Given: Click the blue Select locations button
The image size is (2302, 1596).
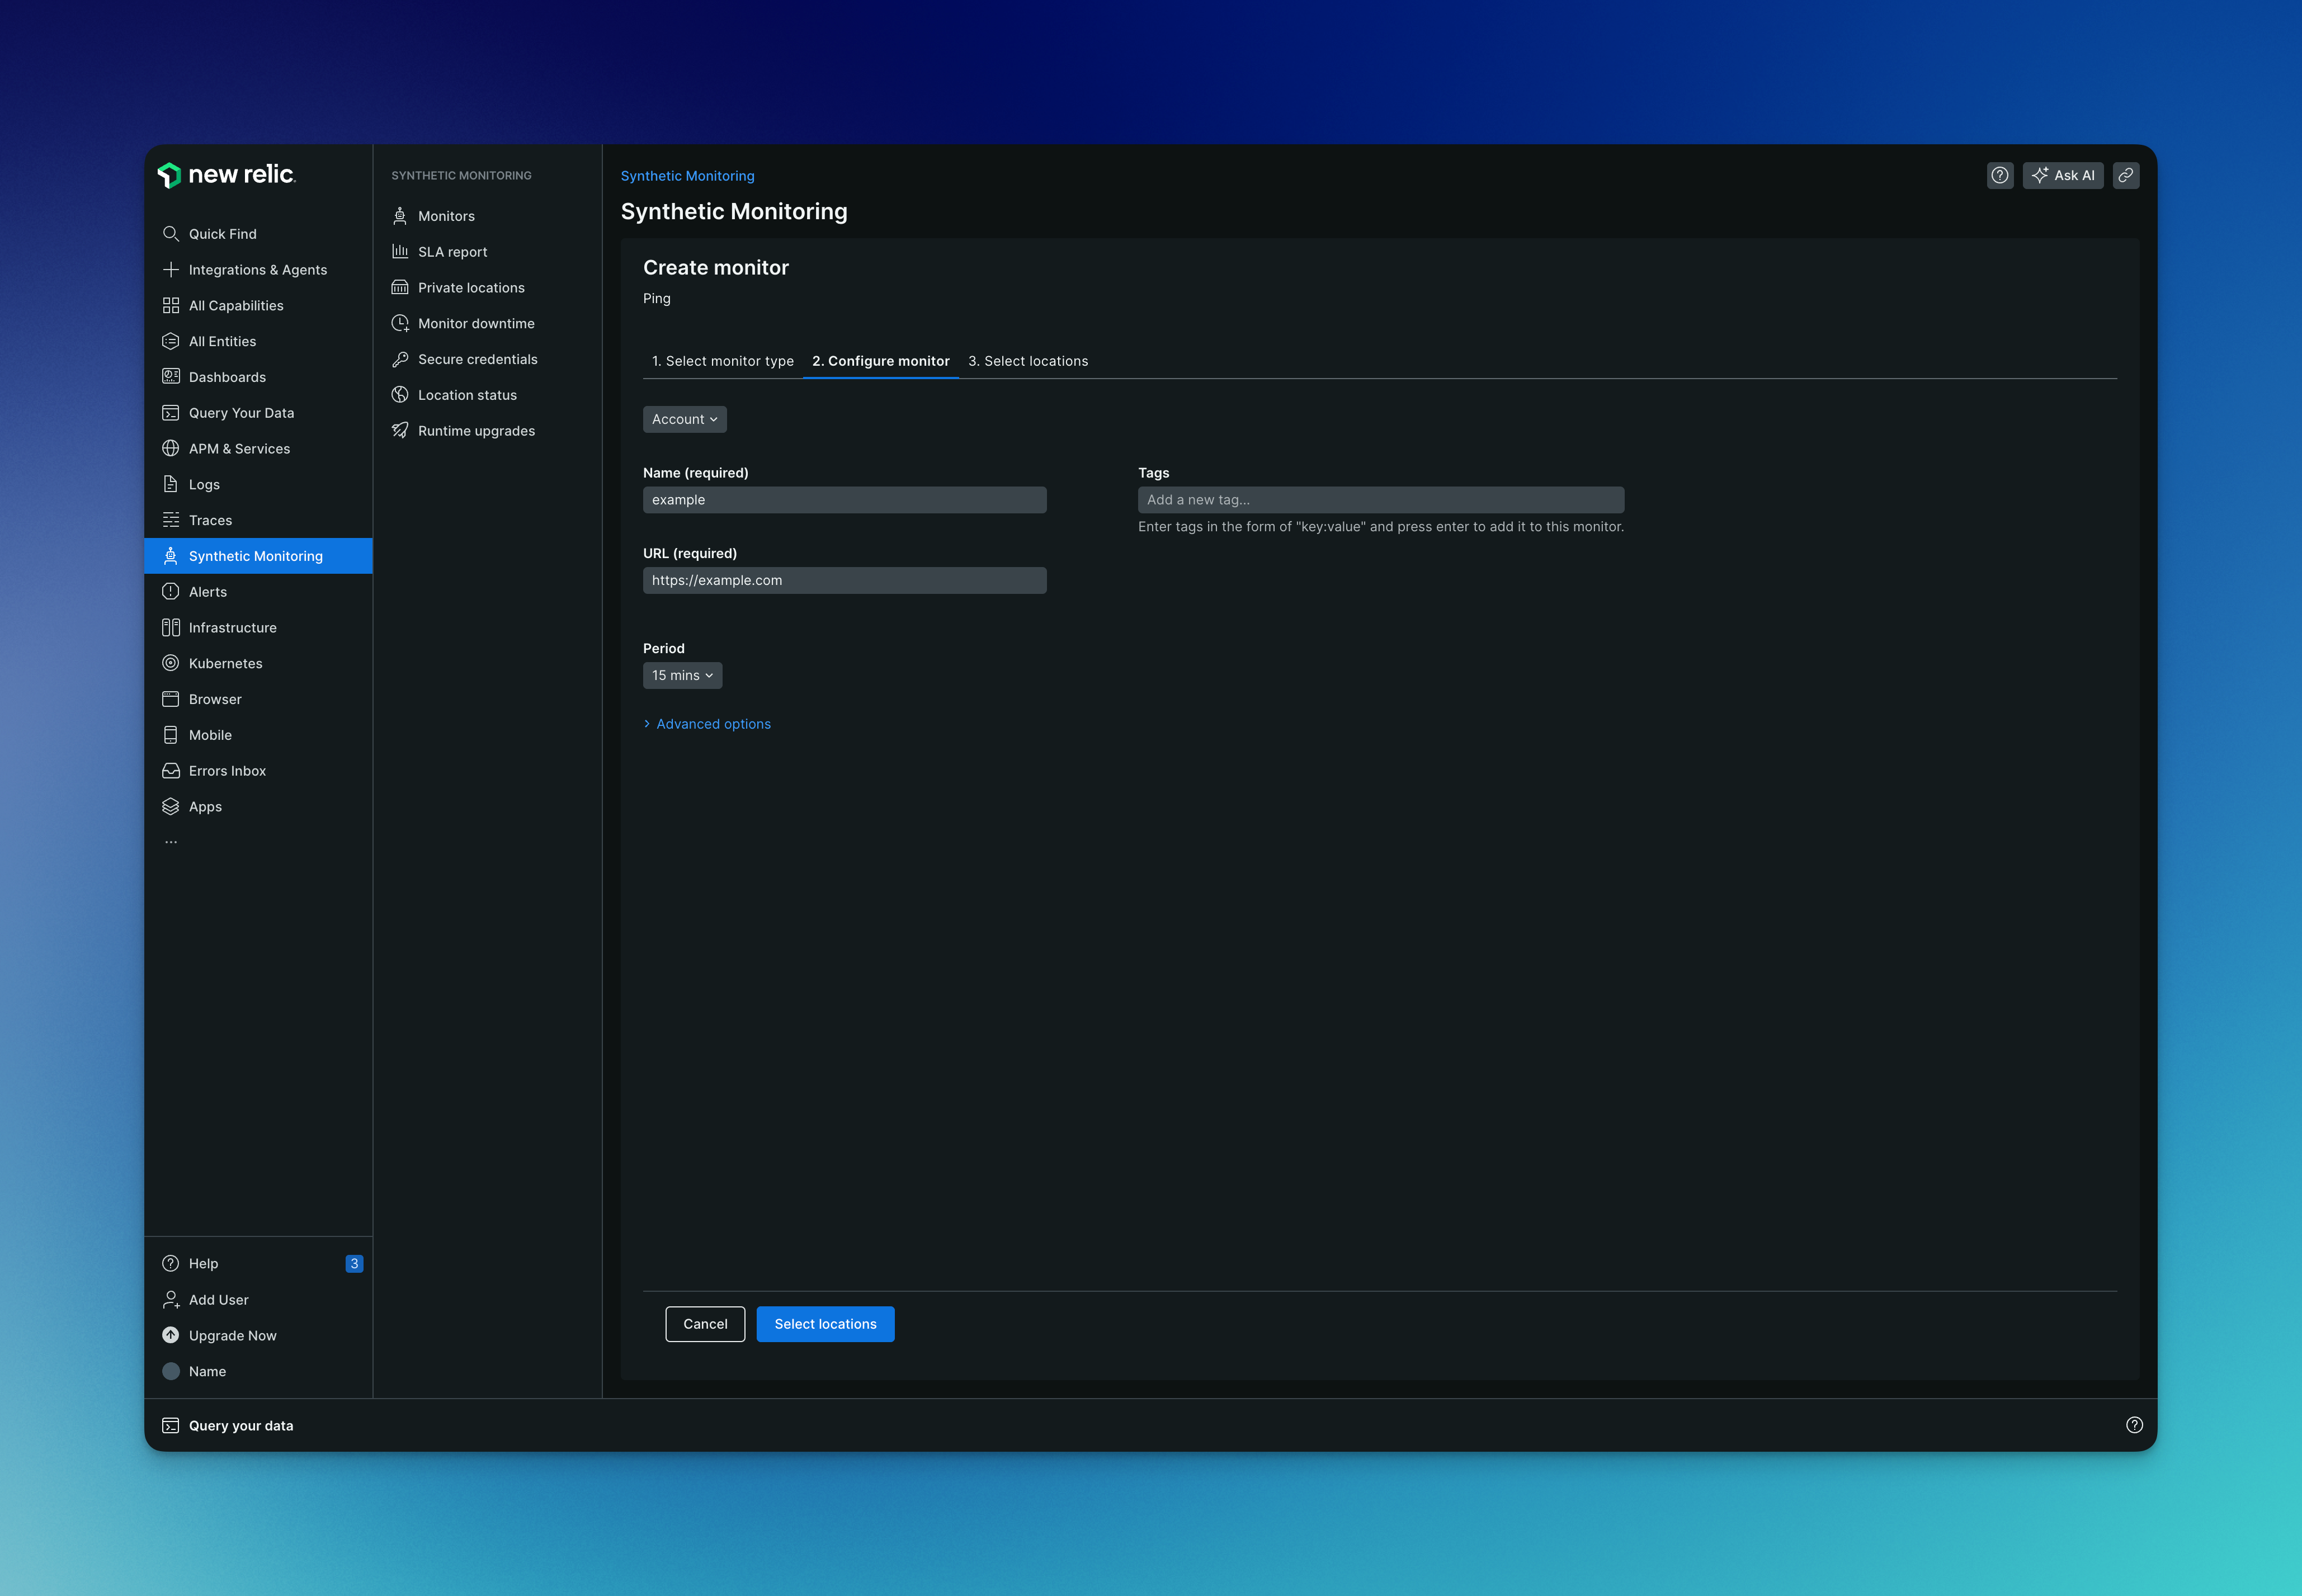Looking at the screenshot, I should (x=825, y=1324).
